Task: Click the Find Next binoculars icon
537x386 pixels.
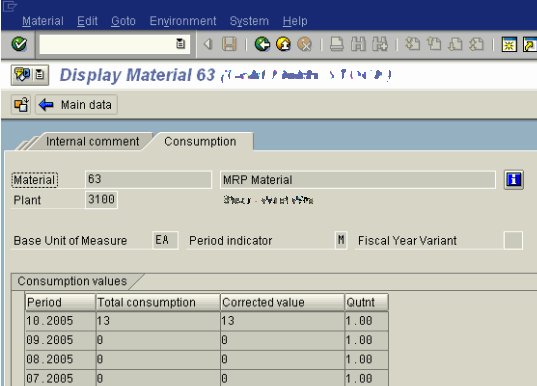Action: [x=380, y=44]
